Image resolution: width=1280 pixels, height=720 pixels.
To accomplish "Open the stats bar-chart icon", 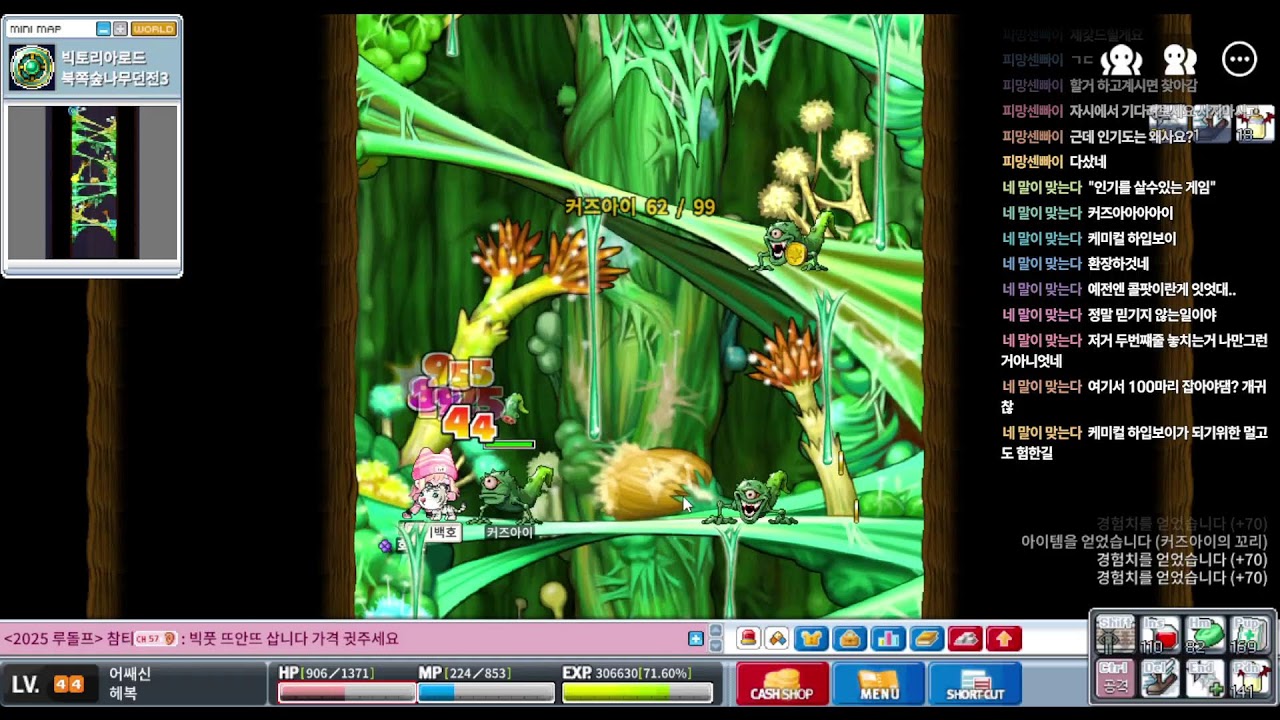I will click(888, 639).
